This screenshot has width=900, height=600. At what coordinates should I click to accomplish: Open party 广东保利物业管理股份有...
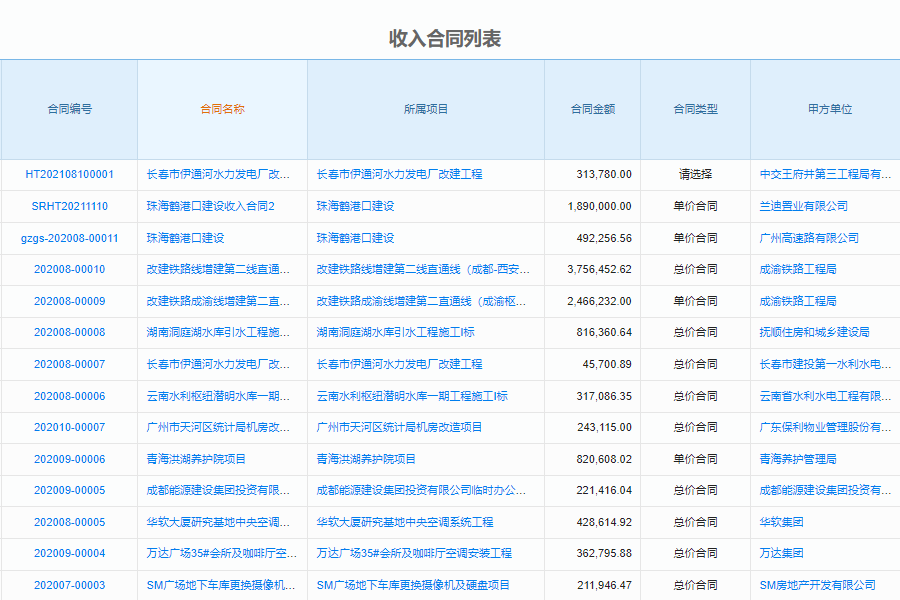tap(825, 427)
